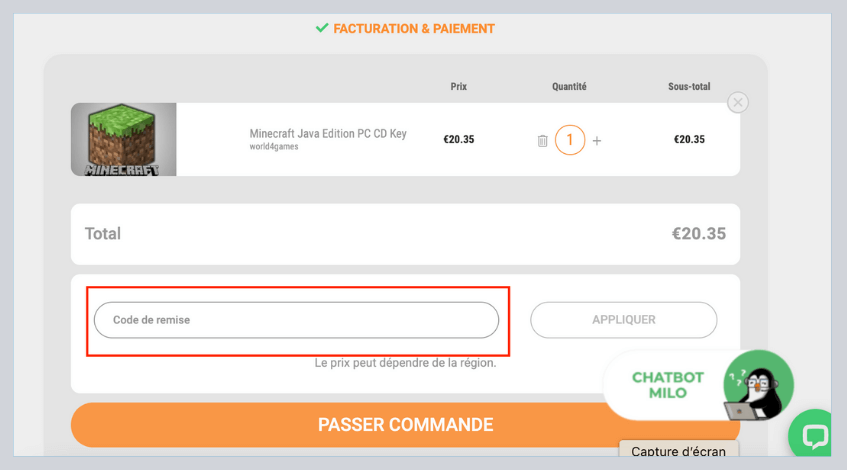Increase quantity with the plus icon

pyautogui.click(x=597, y=141)
